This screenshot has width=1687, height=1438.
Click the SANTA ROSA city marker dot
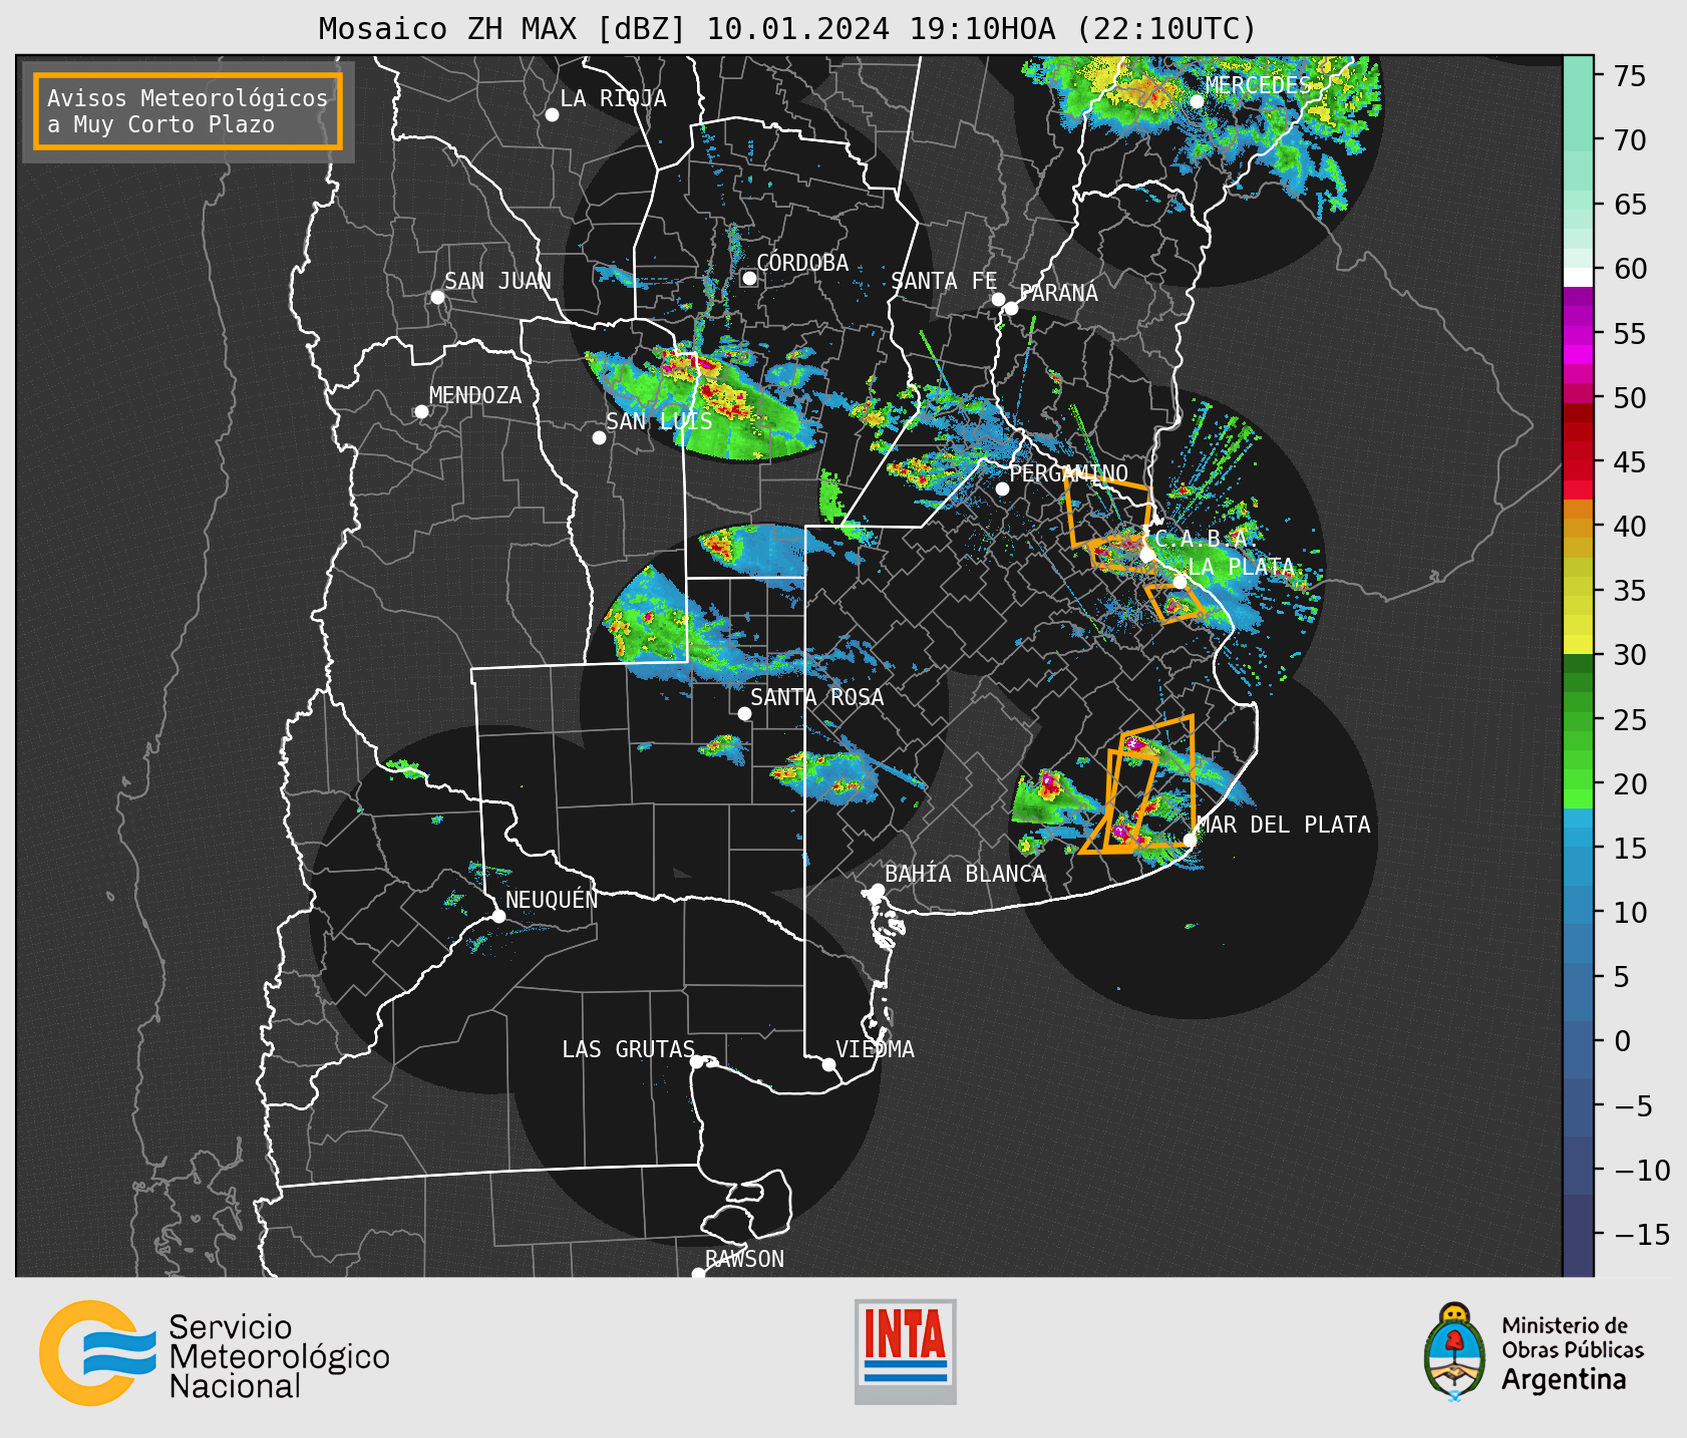744,714
